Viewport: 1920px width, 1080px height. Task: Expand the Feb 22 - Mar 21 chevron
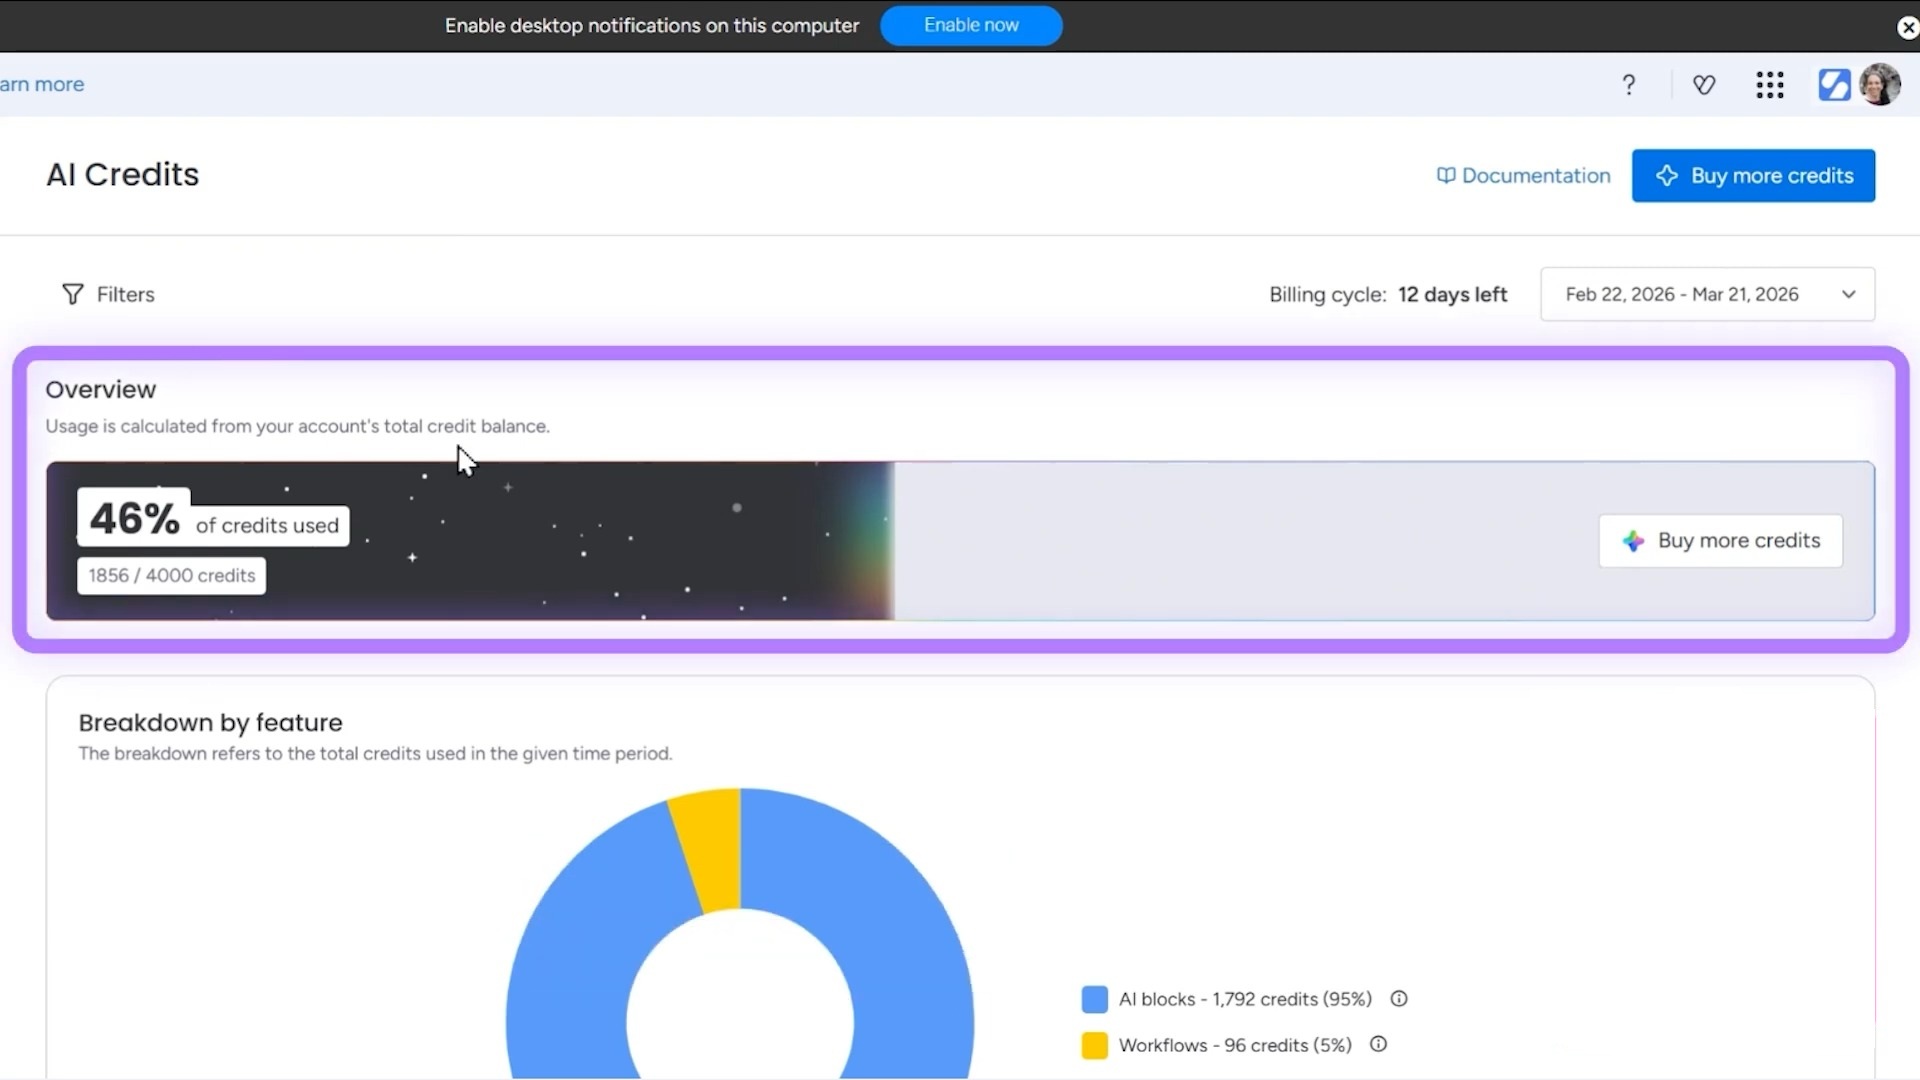[x=1849, y=294]
